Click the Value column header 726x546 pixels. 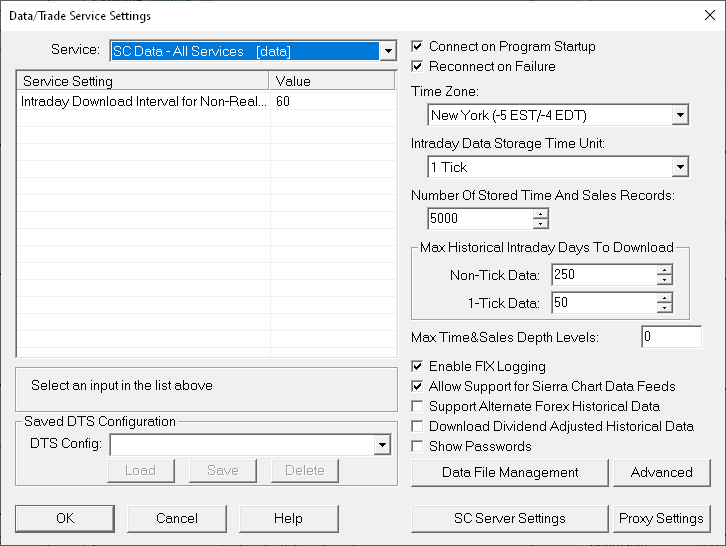[x=332, y=81]
